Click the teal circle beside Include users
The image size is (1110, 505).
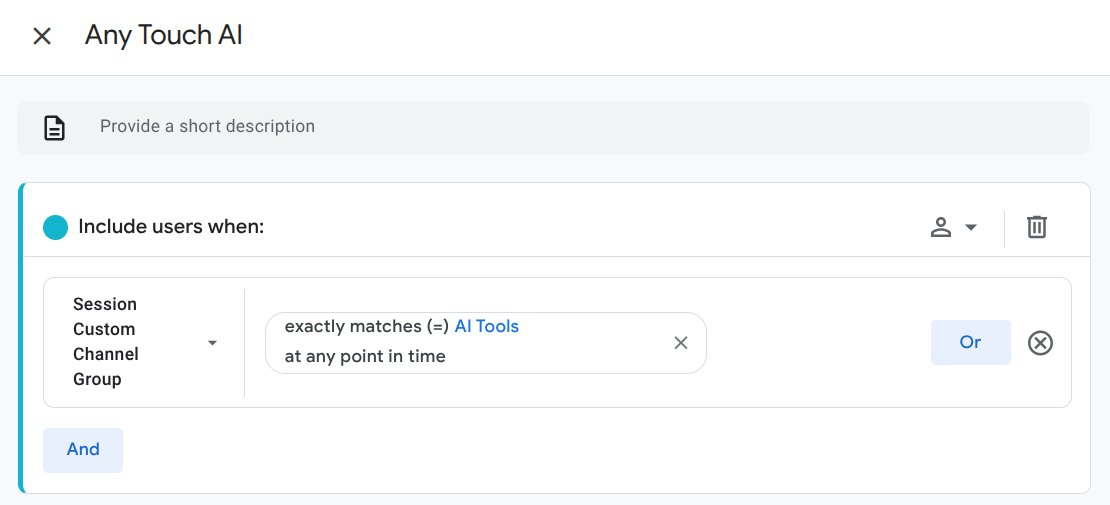pyautogui.click(x=55, y=227)
